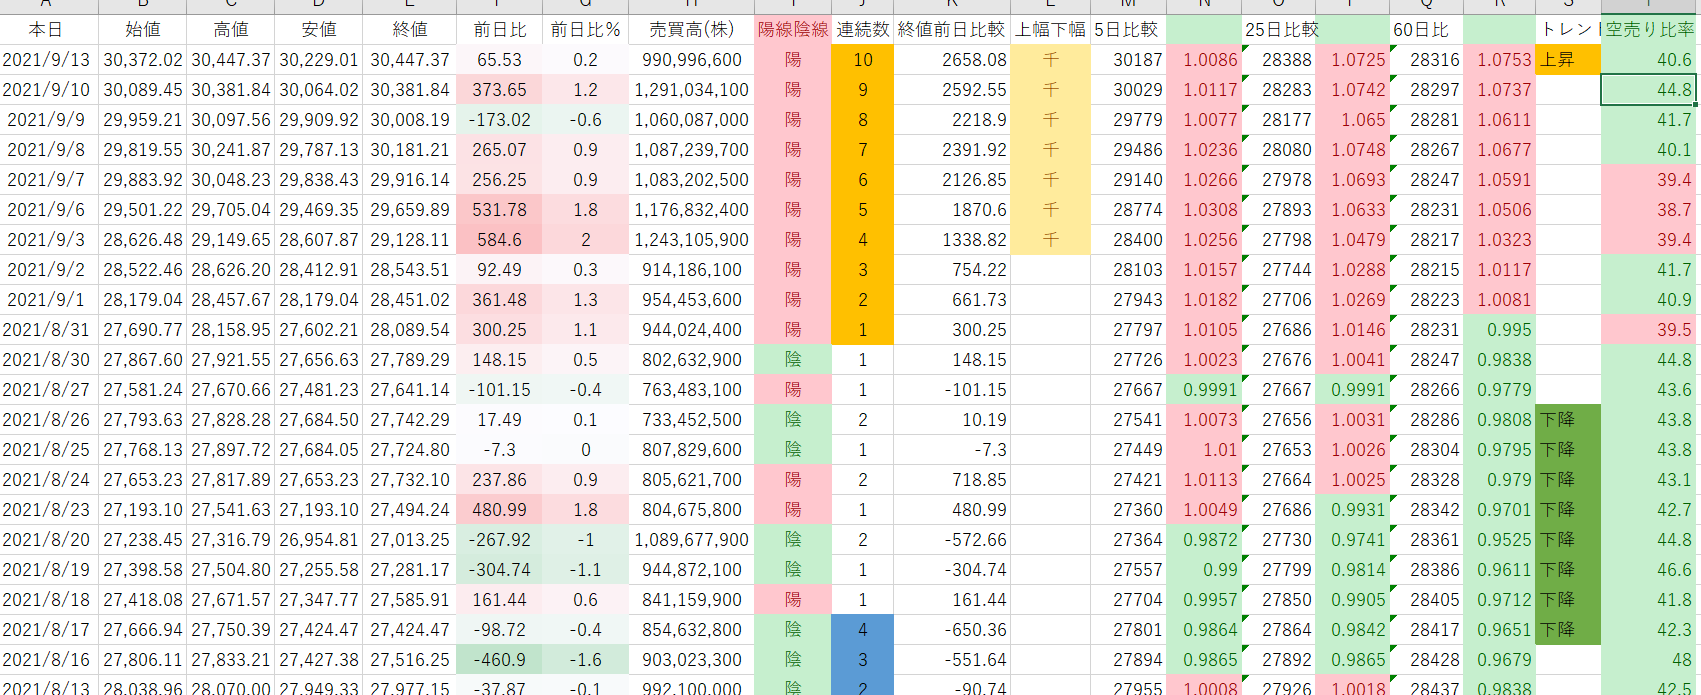Click the date cell 2021/8/31
Viewport: 1701px width, 695px height.
(x=49, y=330)
